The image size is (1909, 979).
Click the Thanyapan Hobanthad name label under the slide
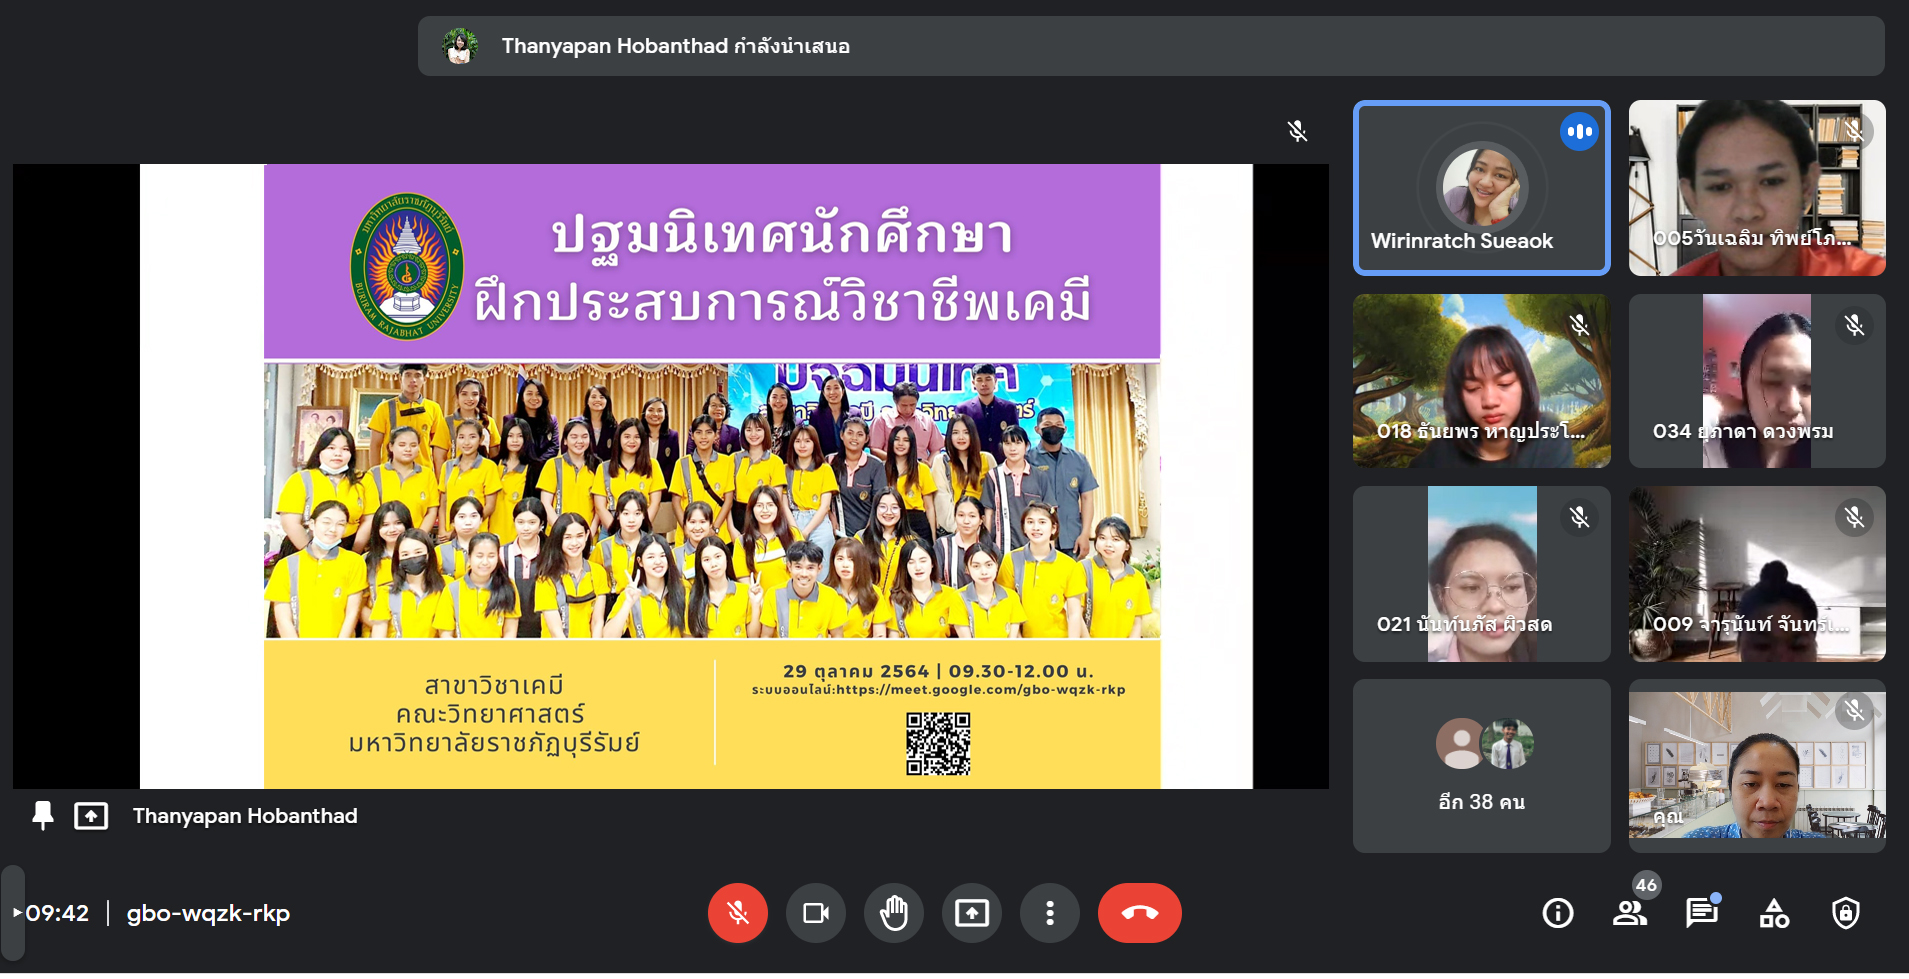click(245, 816)
